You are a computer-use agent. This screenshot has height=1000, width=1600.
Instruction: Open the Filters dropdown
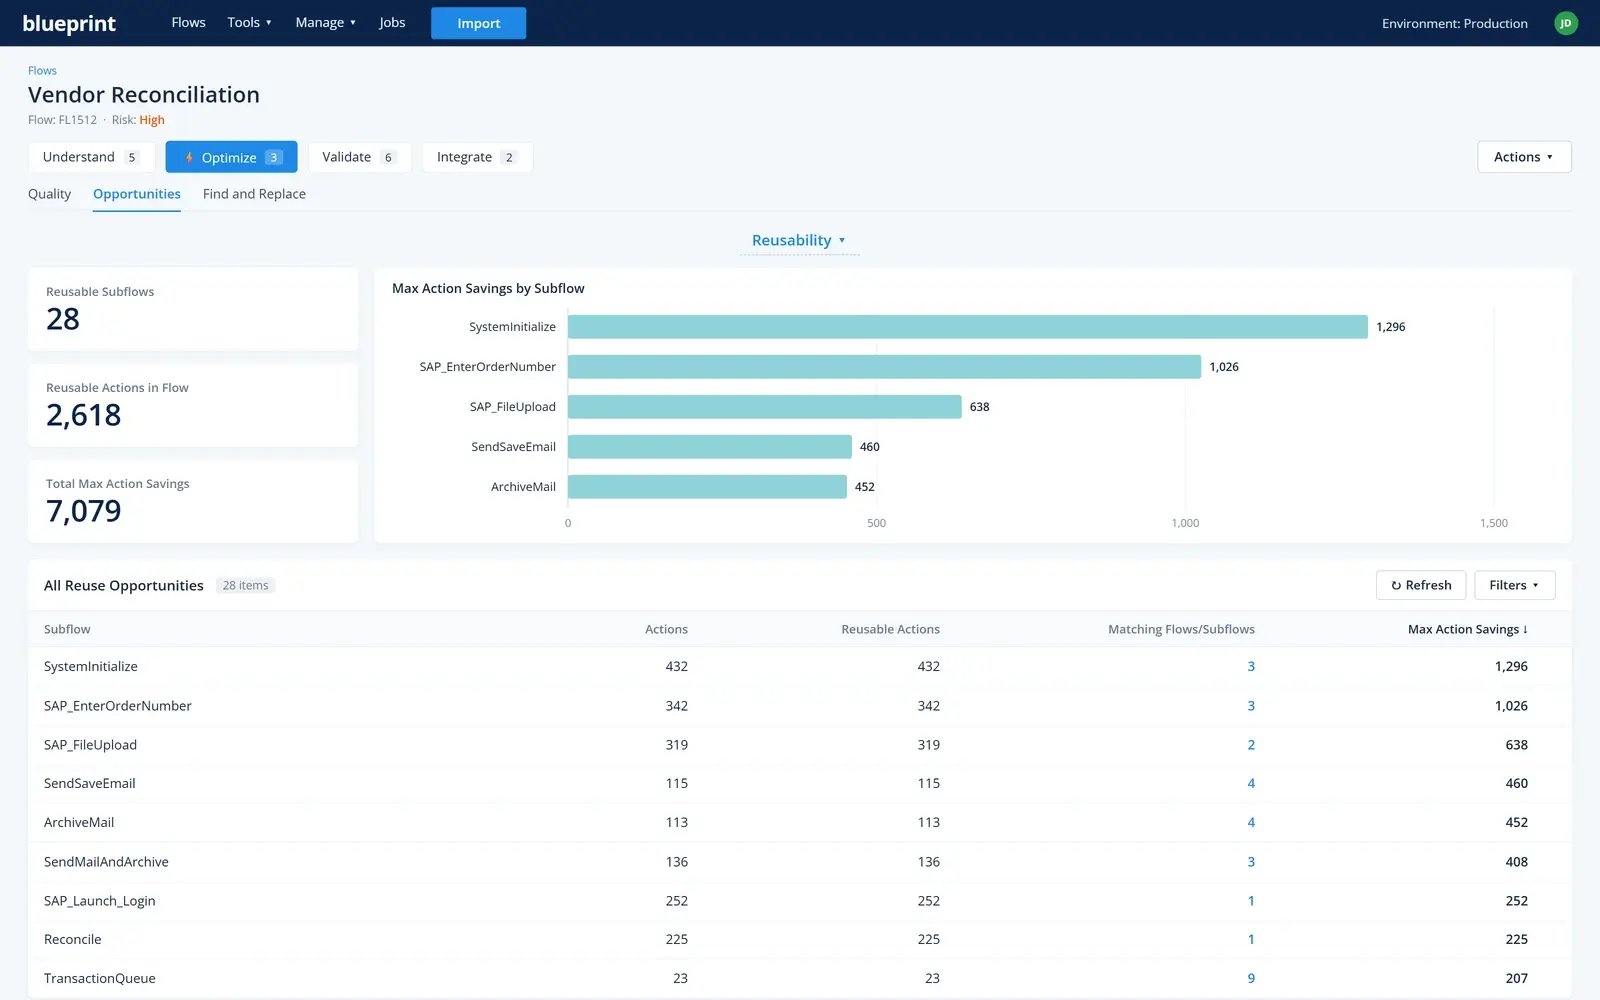pyautogui.click(x=1514, y=585)
